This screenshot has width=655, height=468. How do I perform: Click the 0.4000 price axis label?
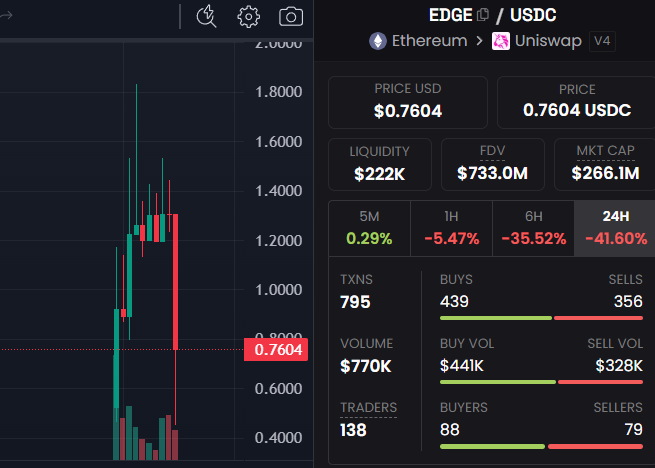click(x=278, y=437)
